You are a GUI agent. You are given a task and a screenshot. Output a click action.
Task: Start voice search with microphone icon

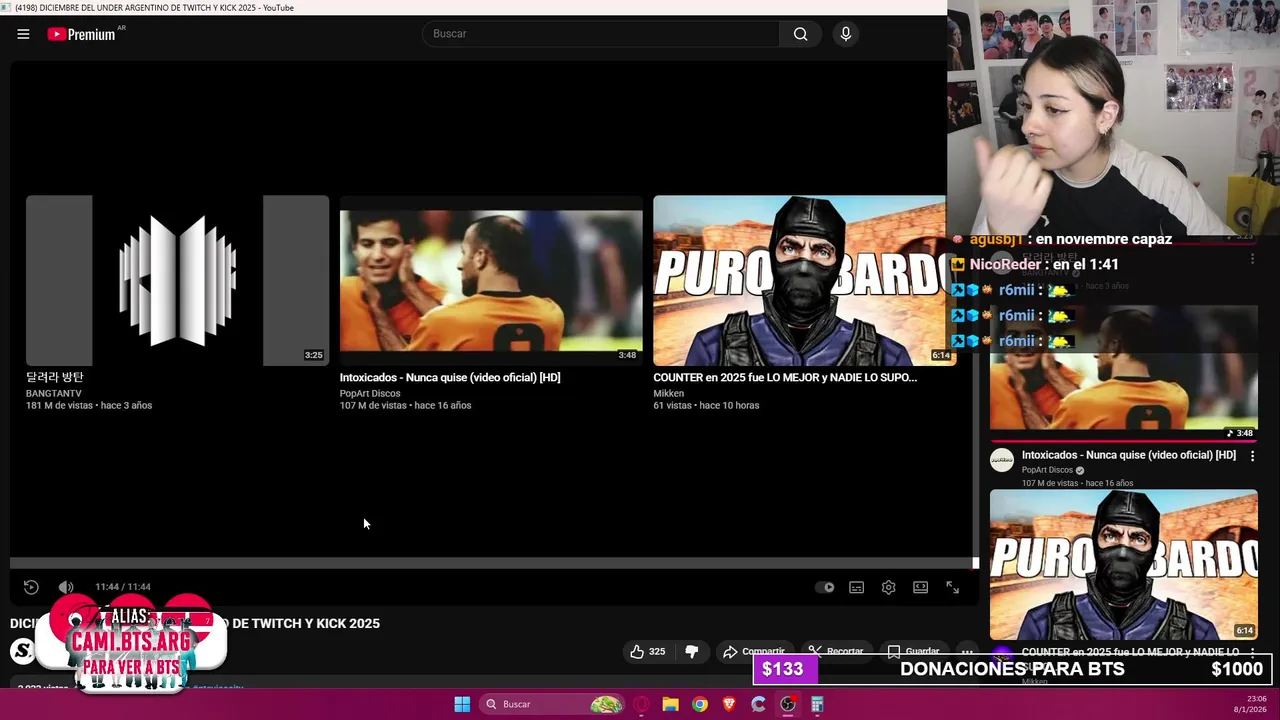(846, 34)
